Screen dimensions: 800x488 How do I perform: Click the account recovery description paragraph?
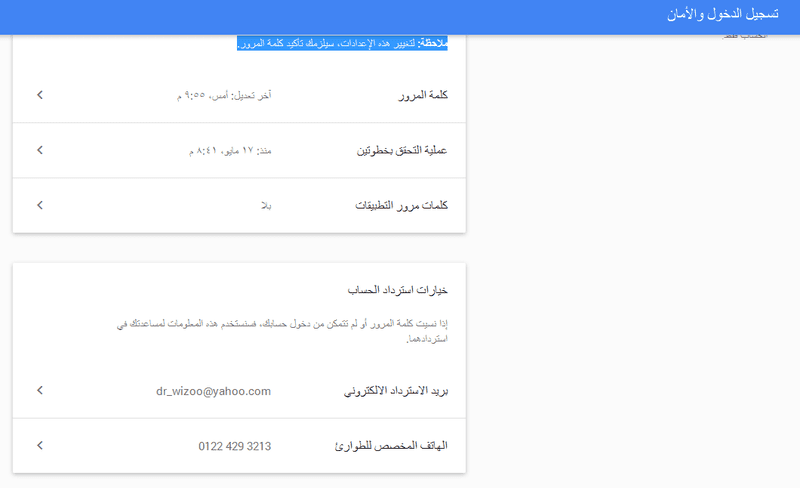282,331
